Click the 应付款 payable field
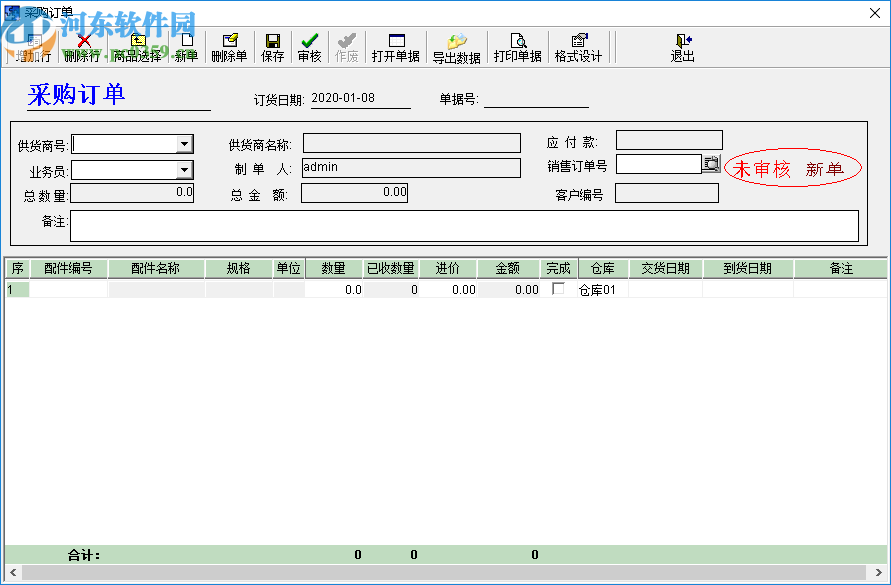The image size is (891, 585). coord(669,140)
